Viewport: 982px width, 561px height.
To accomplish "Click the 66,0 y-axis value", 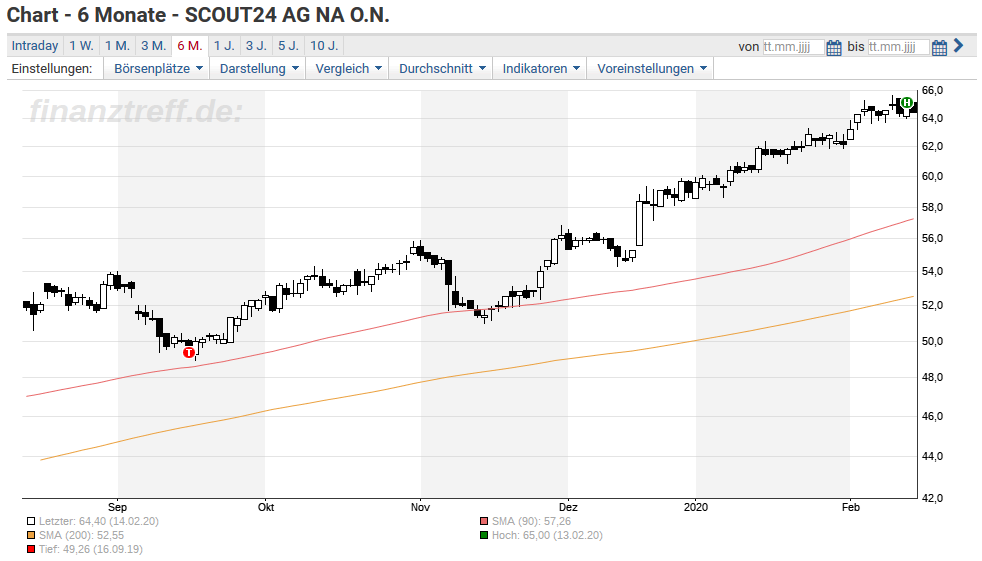I will [933, 91].
